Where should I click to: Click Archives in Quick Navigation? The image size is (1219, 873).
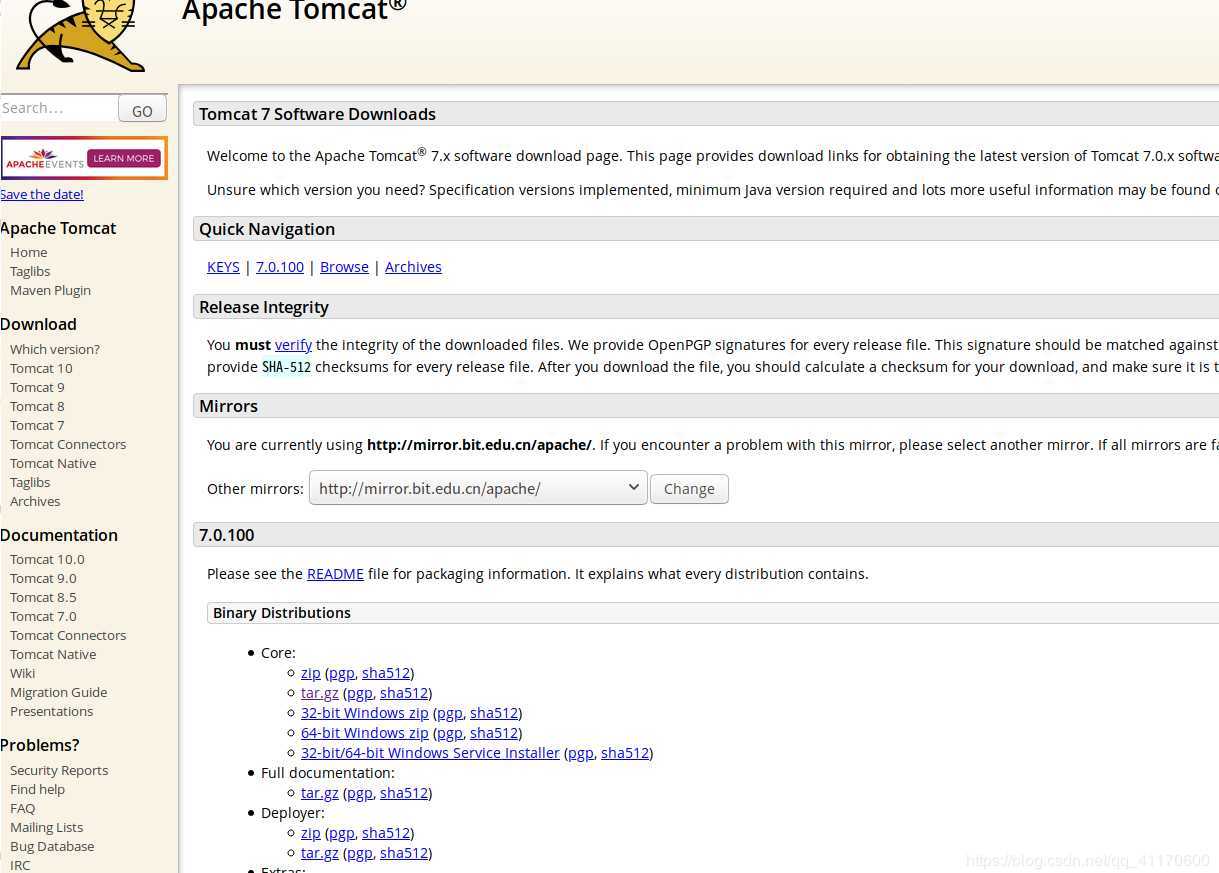413,267
